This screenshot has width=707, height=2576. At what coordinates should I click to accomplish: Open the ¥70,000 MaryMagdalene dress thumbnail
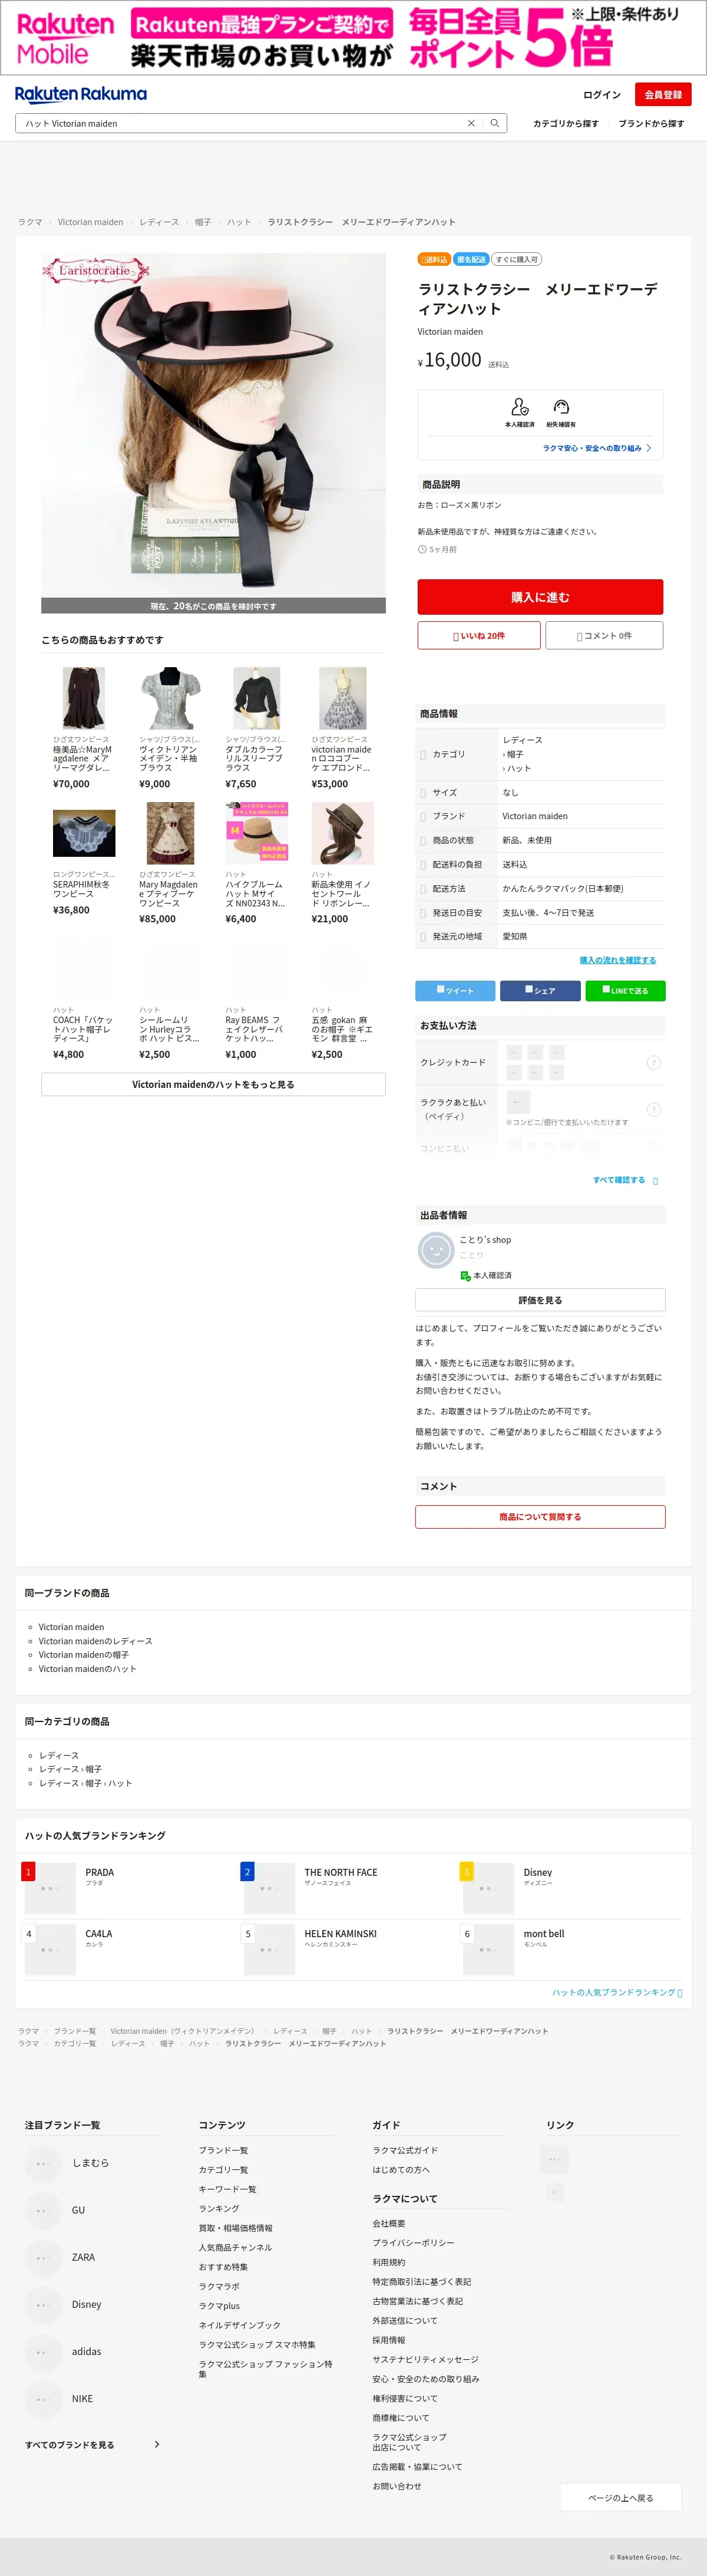(84, 698)
